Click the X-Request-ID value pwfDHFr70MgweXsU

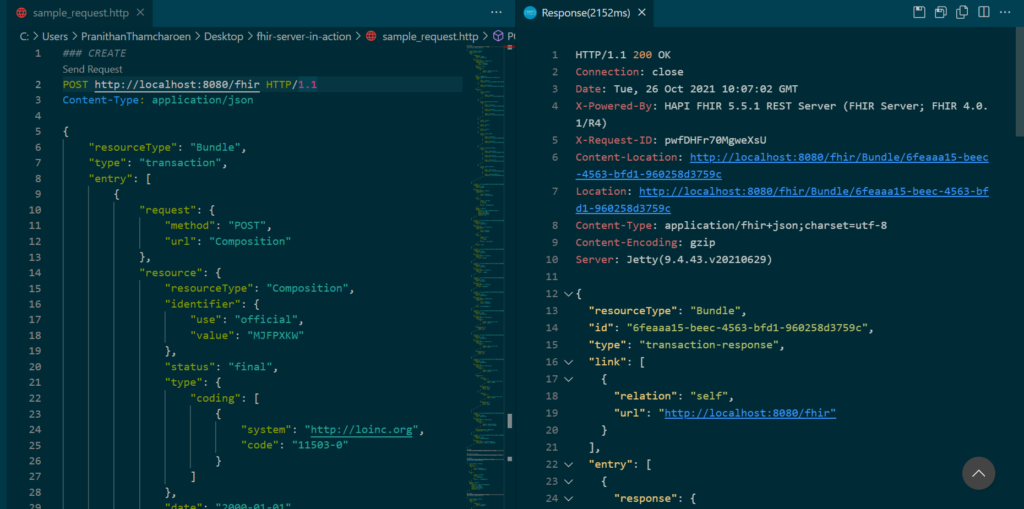click(715, 140)
